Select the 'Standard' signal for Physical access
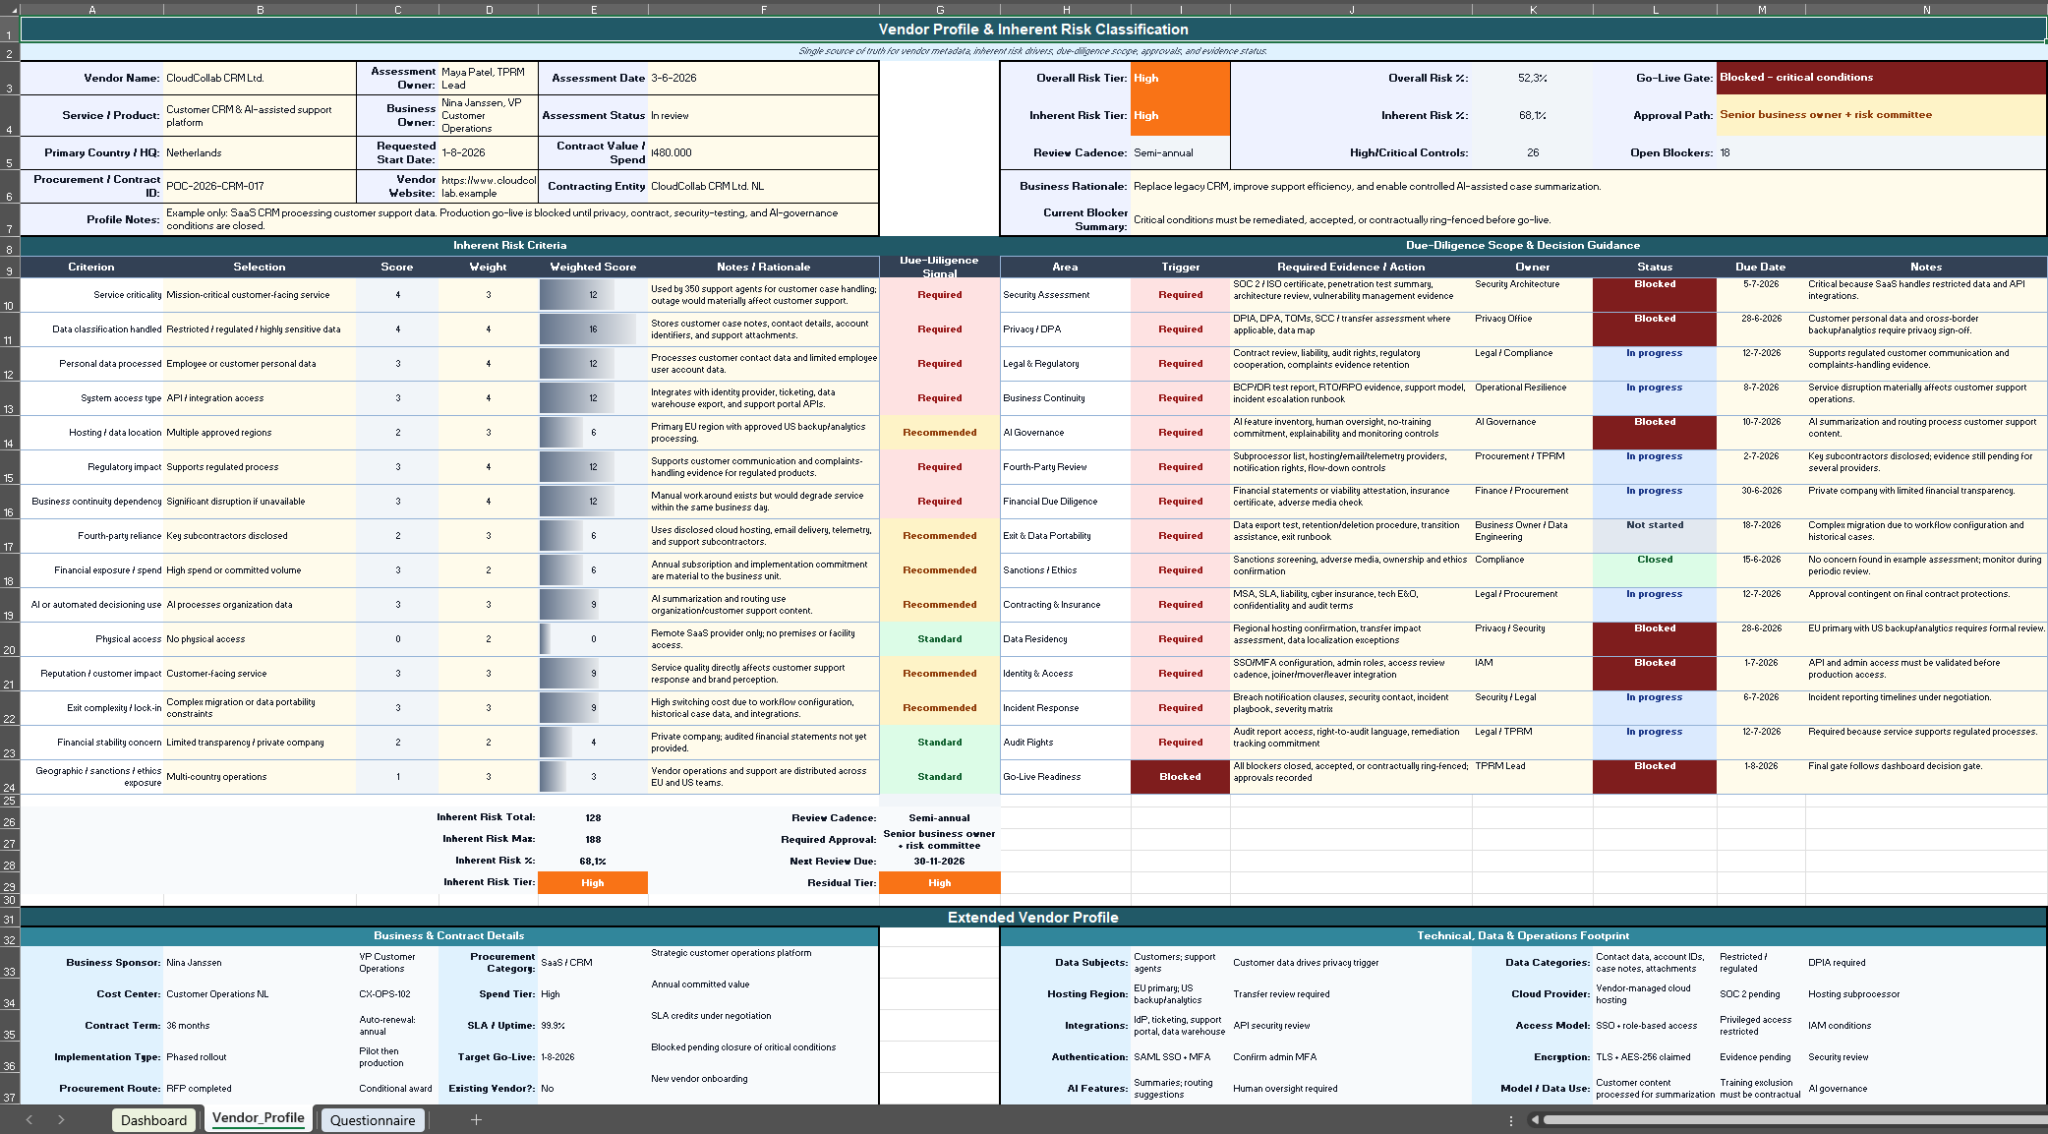This screenshot has height=1134, width=2048. (939, 639)
